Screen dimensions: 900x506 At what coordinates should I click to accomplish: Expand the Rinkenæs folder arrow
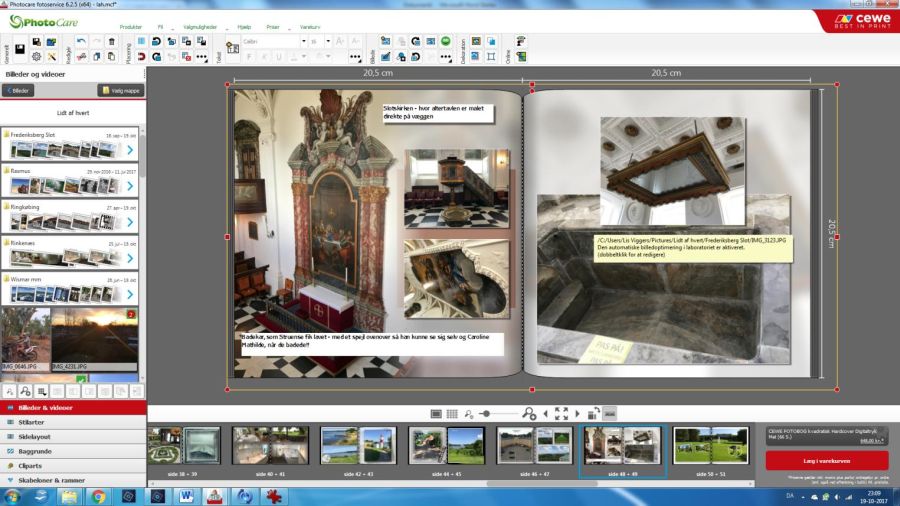pos(130,258)
